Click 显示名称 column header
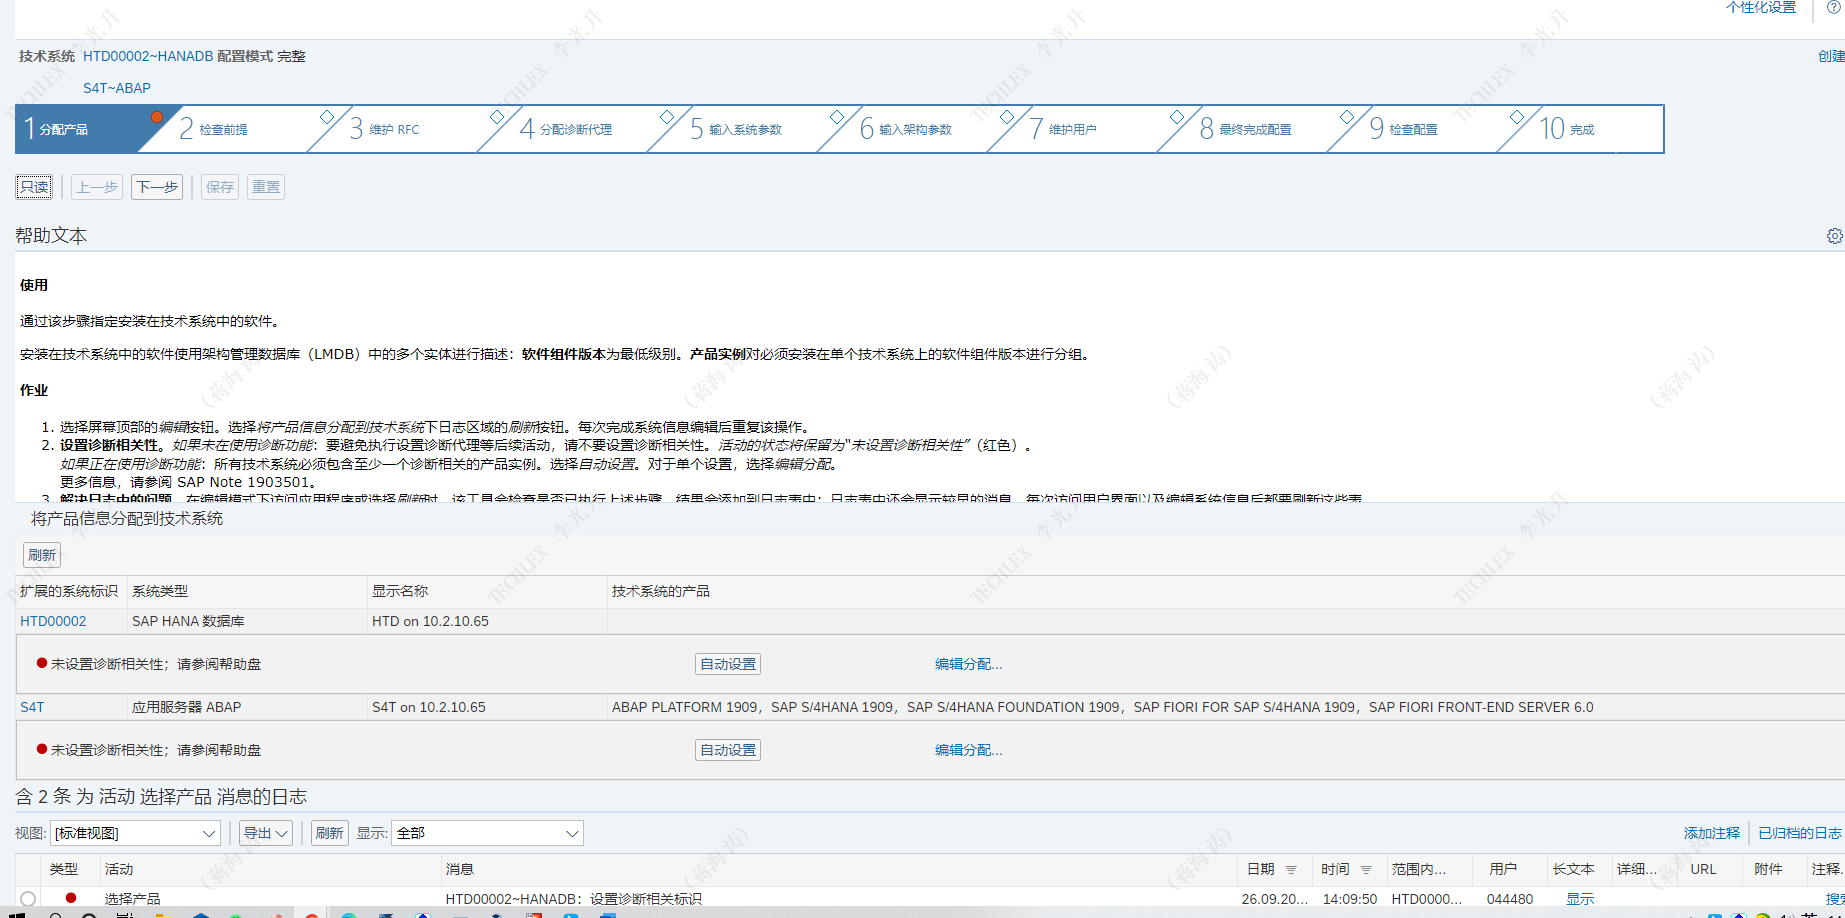 400,591
